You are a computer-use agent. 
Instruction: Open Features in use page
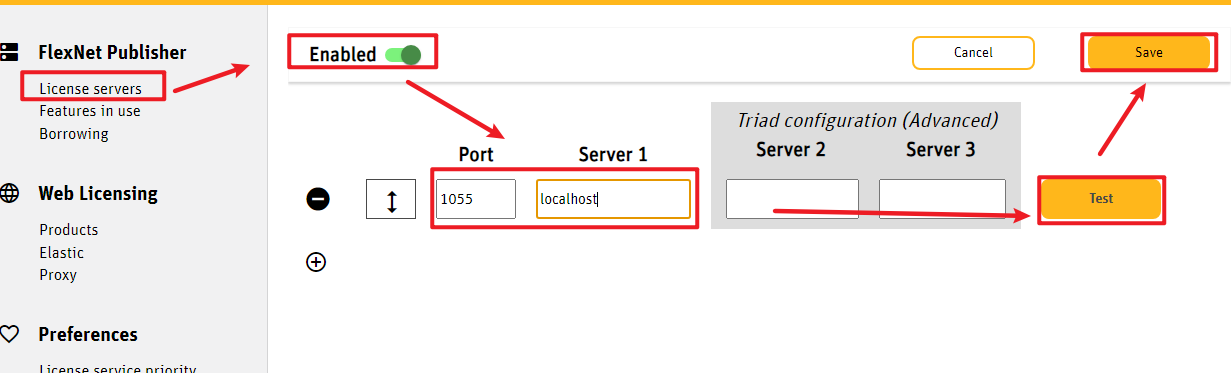(90, 111)
